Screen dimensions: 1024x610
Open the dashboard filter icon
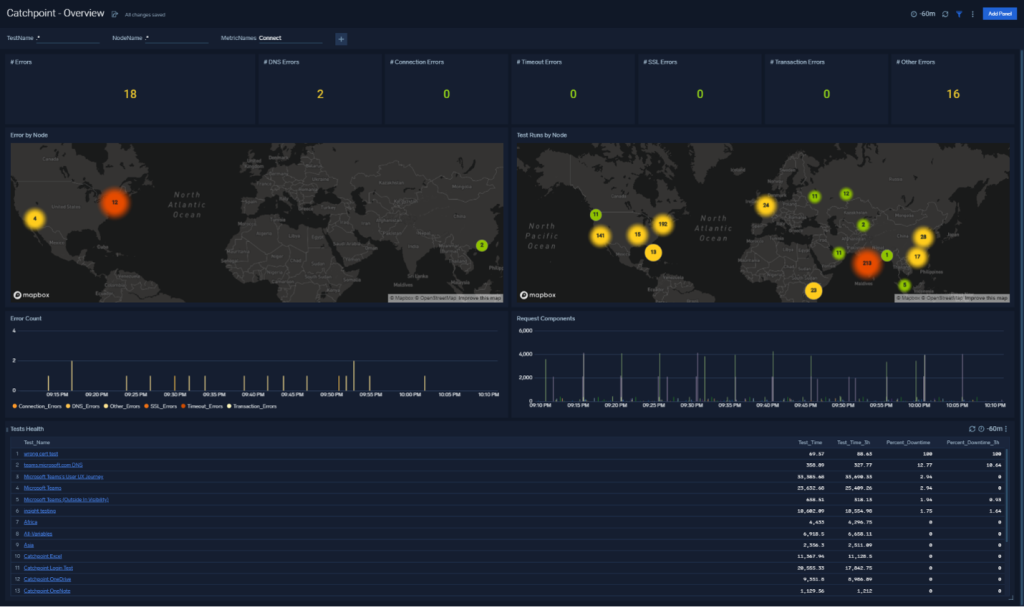coord(959,14)
